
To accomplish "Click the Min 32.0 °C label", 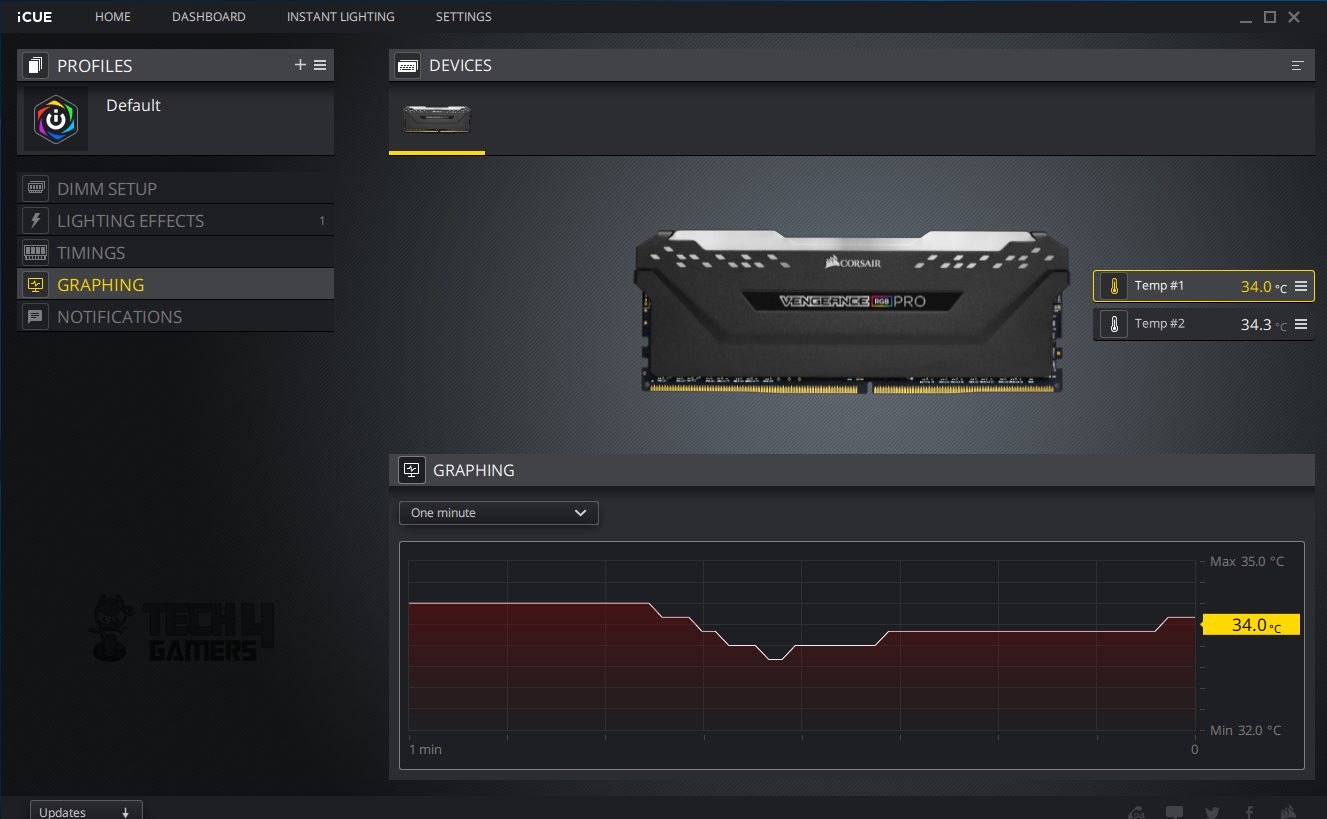I will tap(1245, 730).
